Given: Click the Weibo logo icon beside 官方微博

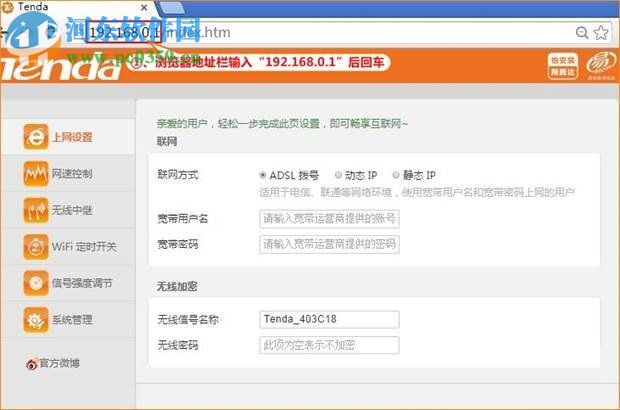Looking at the screenshot, I should [32, 364].
